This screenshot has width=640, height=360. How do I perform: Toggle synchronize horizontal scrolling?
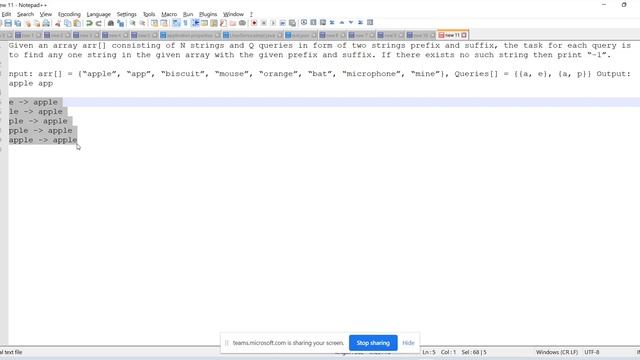(164, 23)
